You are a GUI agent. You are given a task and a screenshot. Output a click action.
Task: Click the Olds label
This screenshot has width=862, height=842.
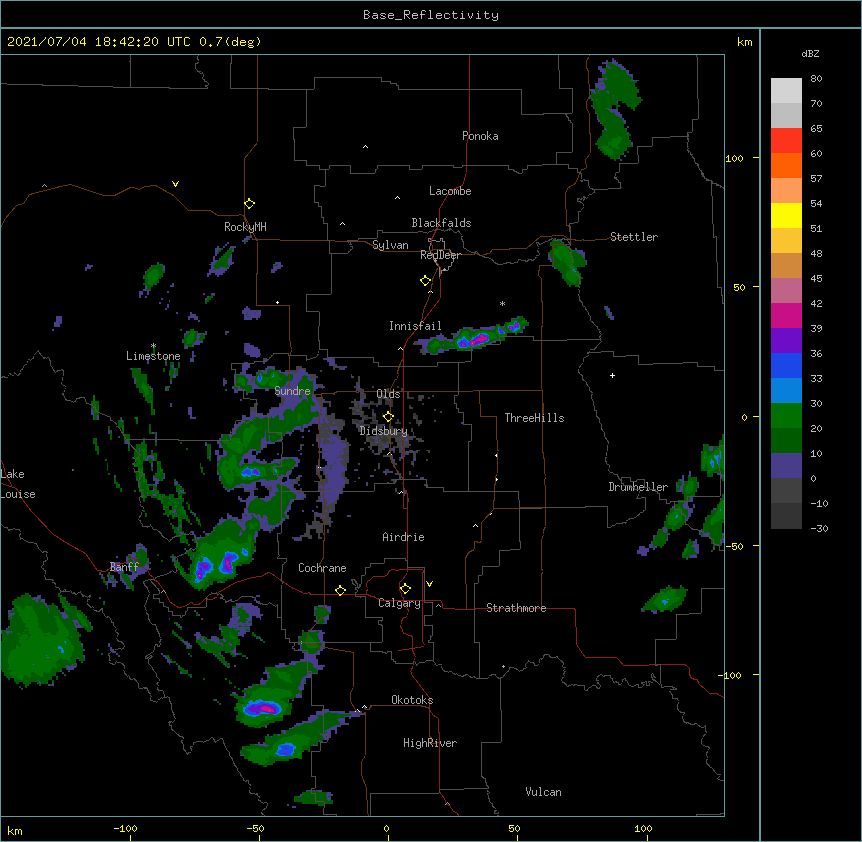tap(388, 394)
